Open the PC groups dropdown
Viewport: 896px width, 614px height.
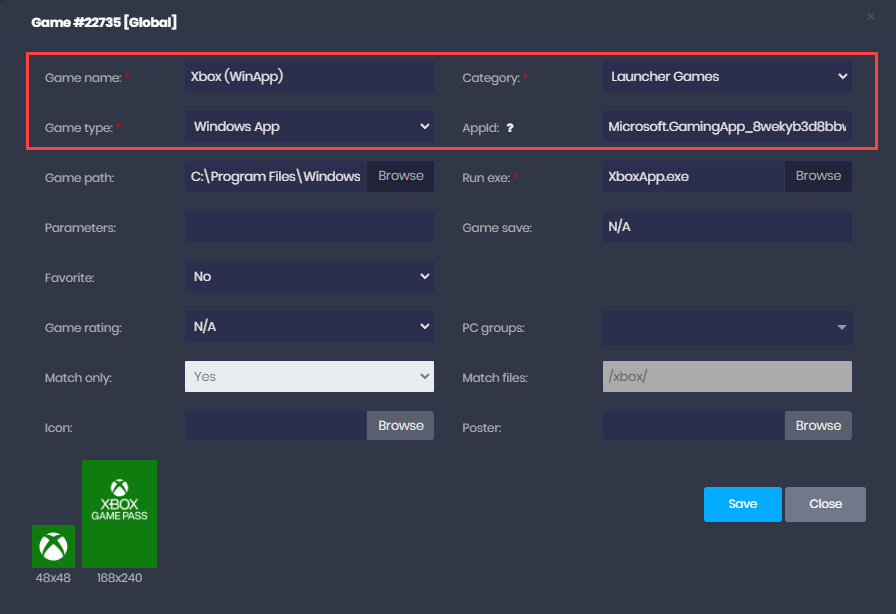(x=726, y=326)
